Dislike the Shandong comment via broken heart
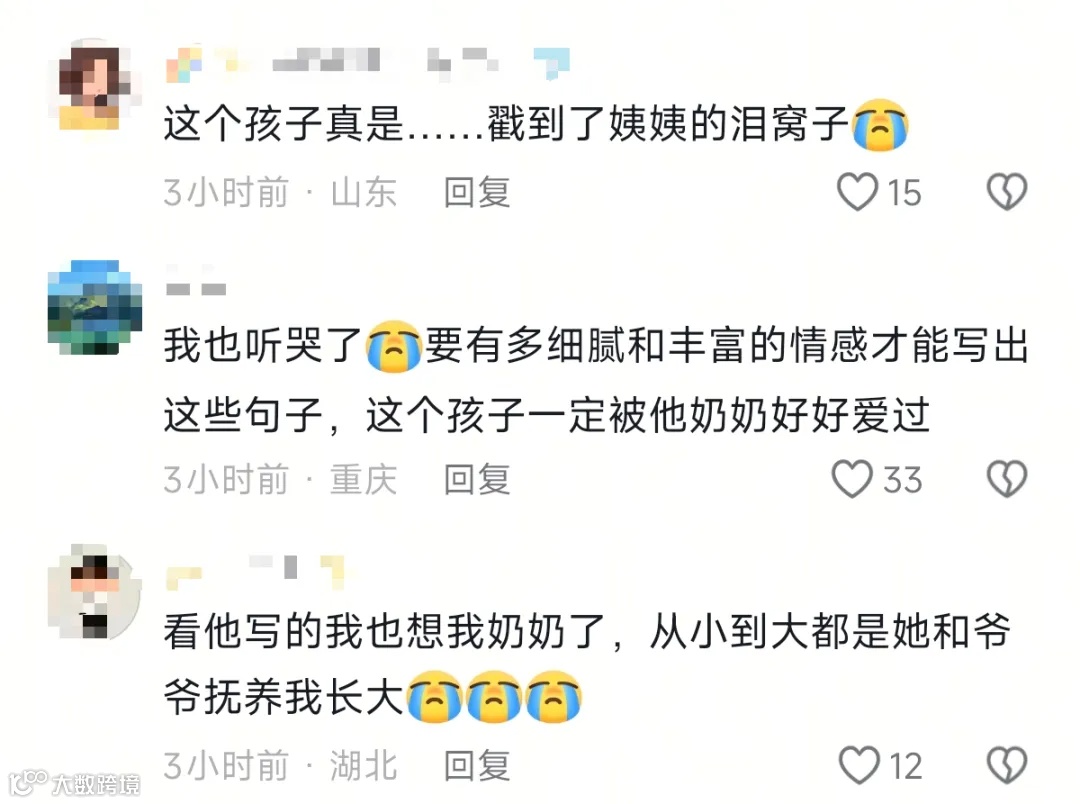 point(1007,192)
